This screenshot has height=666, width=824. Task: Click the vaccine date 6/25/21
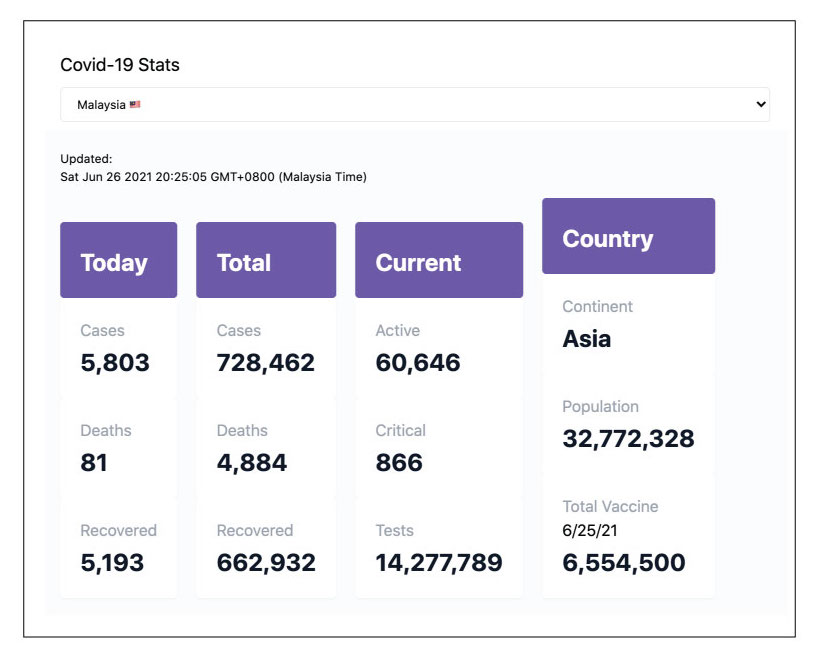coord(590,530)
